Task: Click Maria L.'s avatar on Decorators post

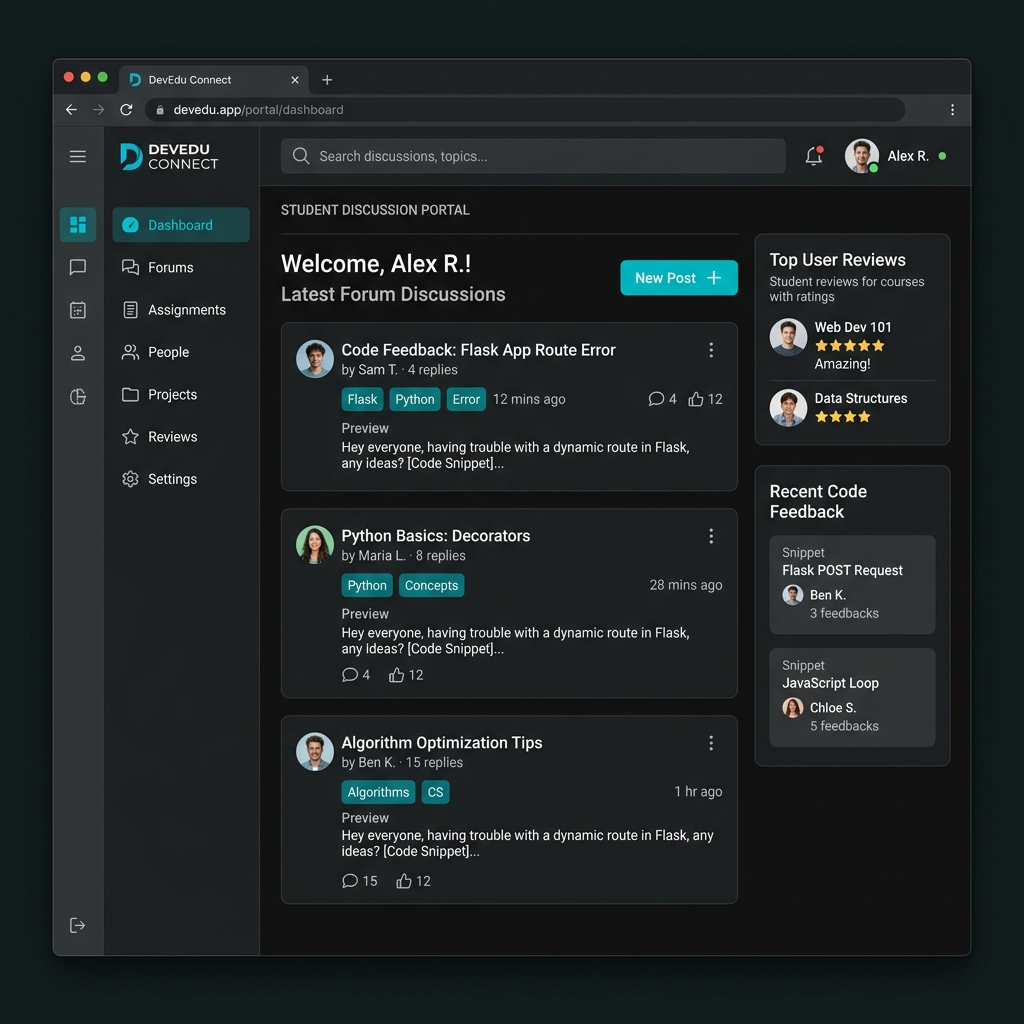Action: pyautogui.click(x=315, y=545)
